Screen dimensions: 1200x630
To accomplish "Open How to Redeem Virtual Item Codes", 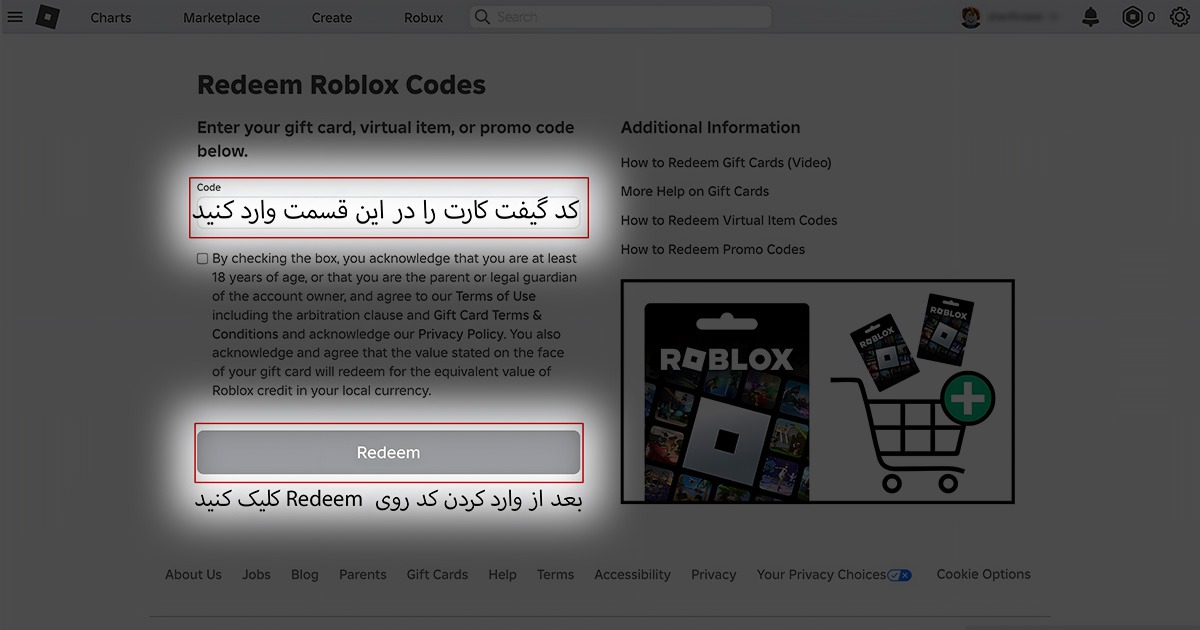I will (x=729, y=220).
